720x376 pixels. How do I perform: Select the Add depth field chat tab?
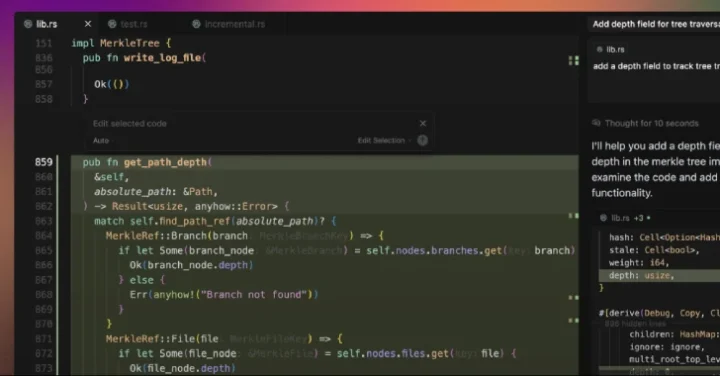tap(655, 24)
